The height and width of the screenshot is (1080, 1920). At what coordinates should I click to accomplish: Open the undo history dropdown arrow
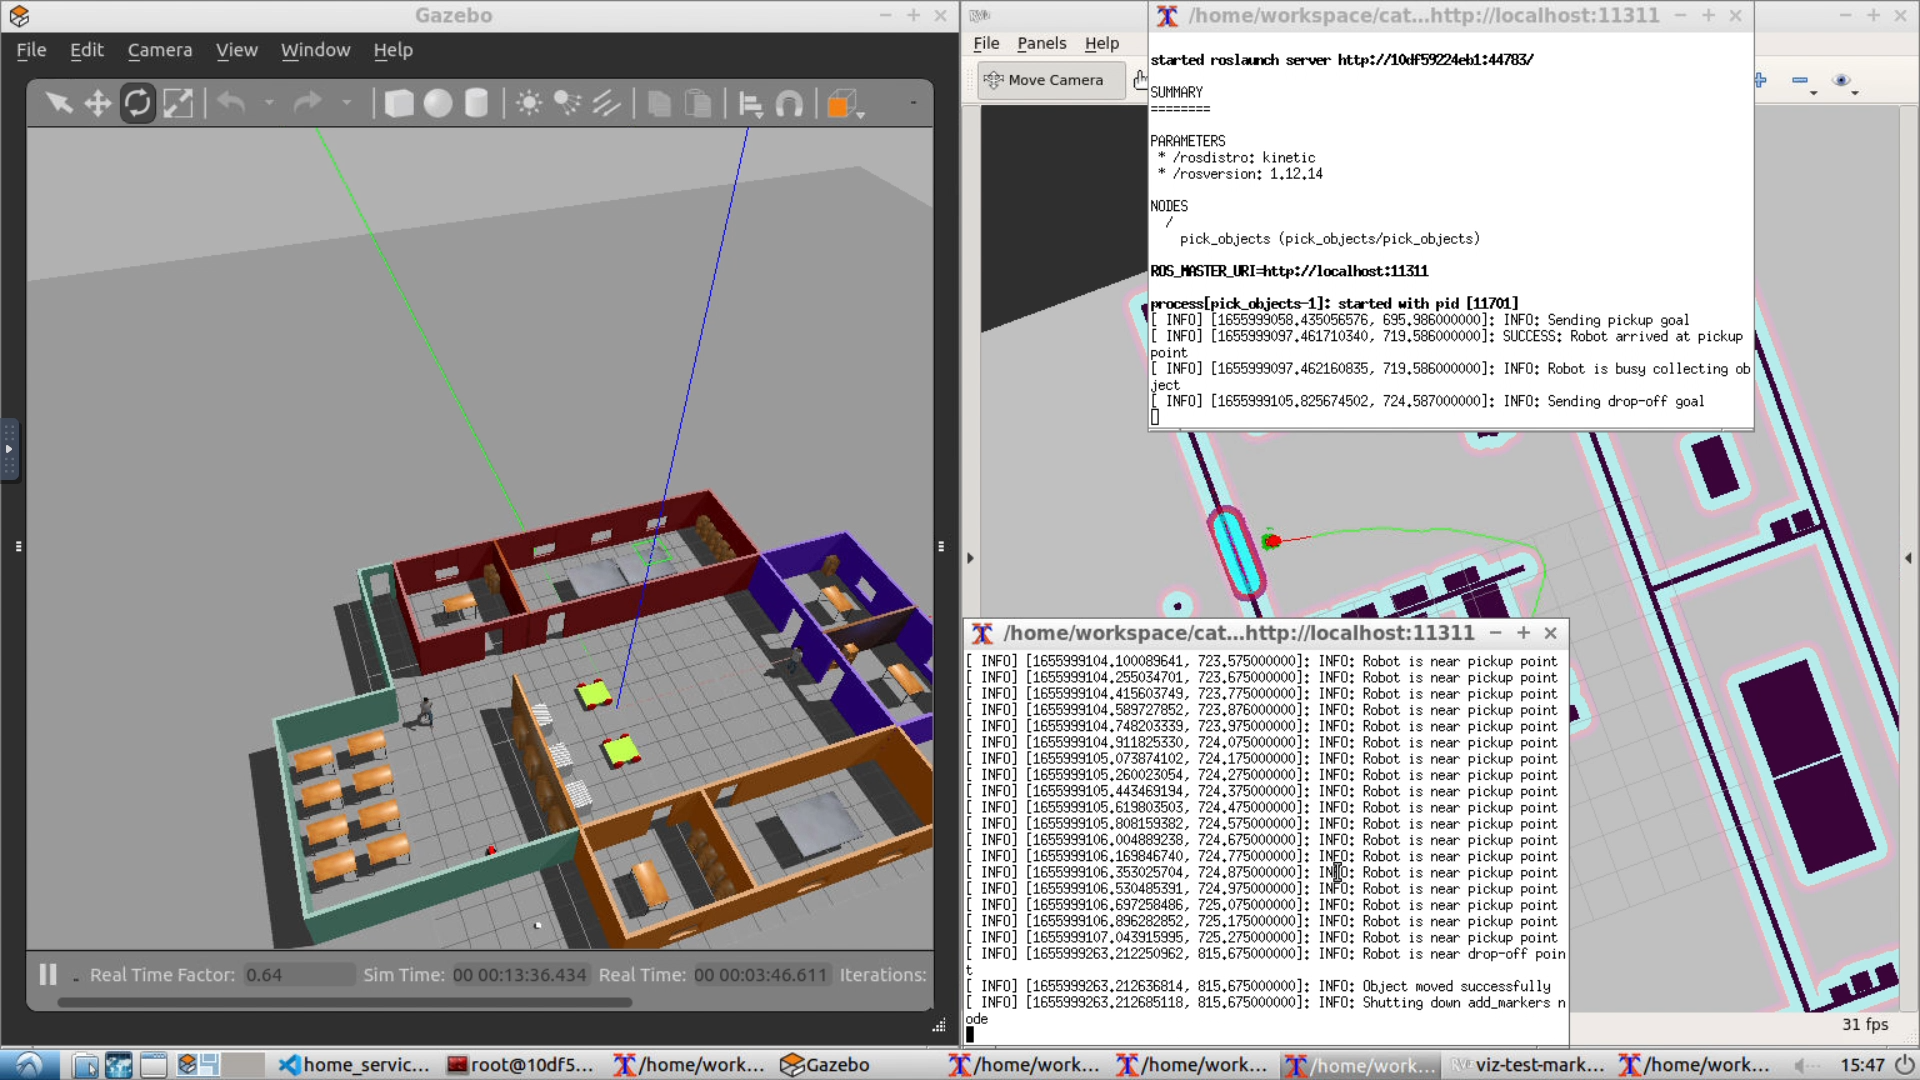pos(269,103)
